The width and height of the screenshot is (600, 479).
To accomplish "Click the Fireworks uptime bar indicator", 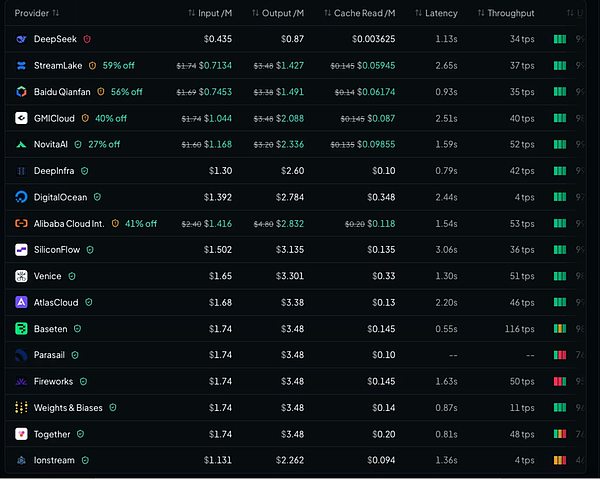I will [x=560, y=381].
